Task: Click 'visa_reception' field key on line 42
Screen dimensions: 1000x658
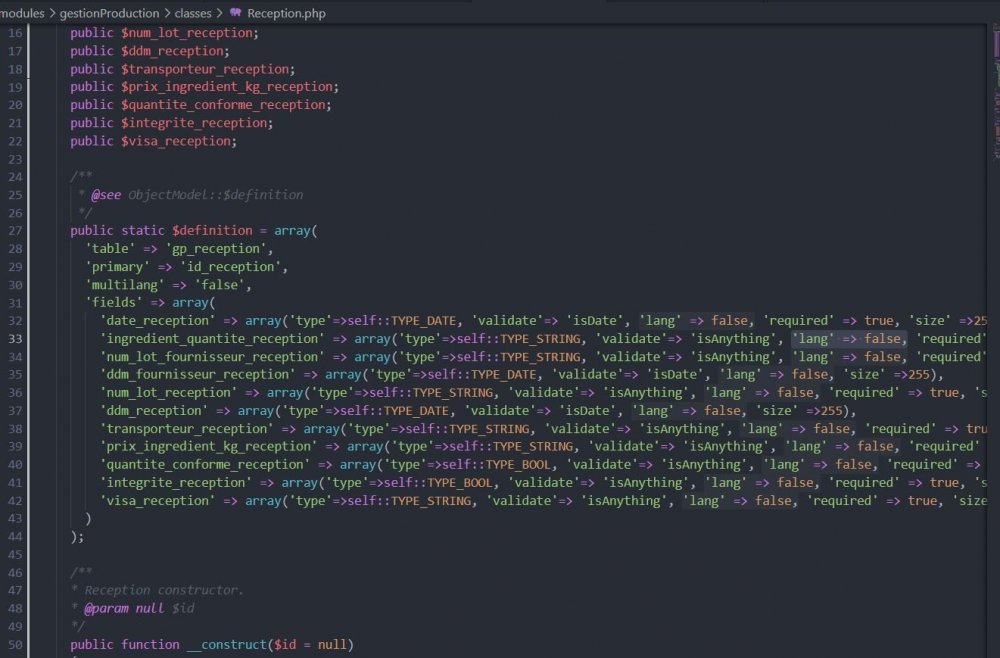Action: pyautogui.click(x=158, y=501)
